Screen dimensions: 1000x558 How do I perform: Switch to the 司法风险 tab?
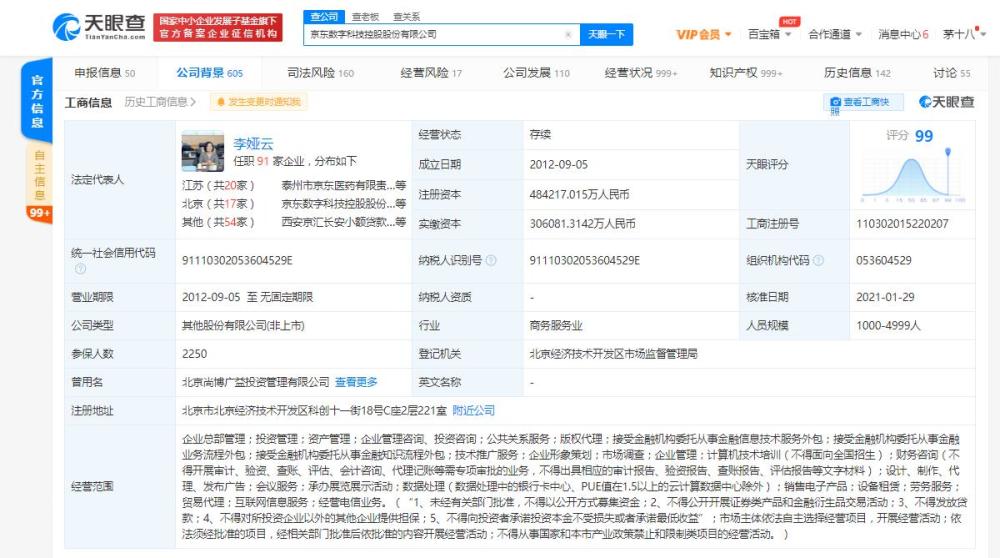[320, 73]
